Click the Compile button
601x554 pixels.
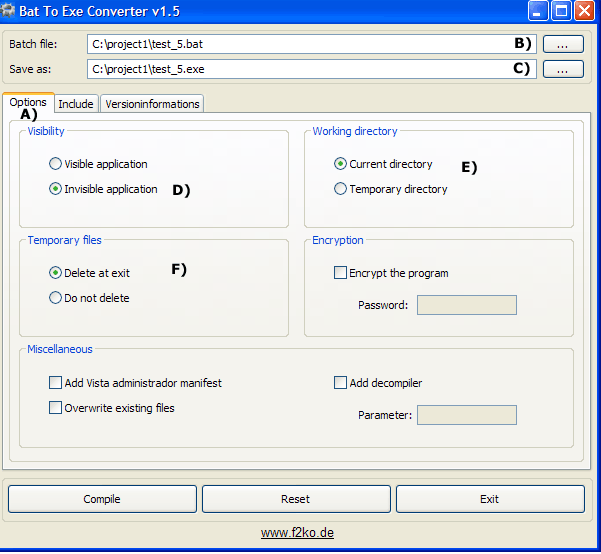(x=102, y=499)
